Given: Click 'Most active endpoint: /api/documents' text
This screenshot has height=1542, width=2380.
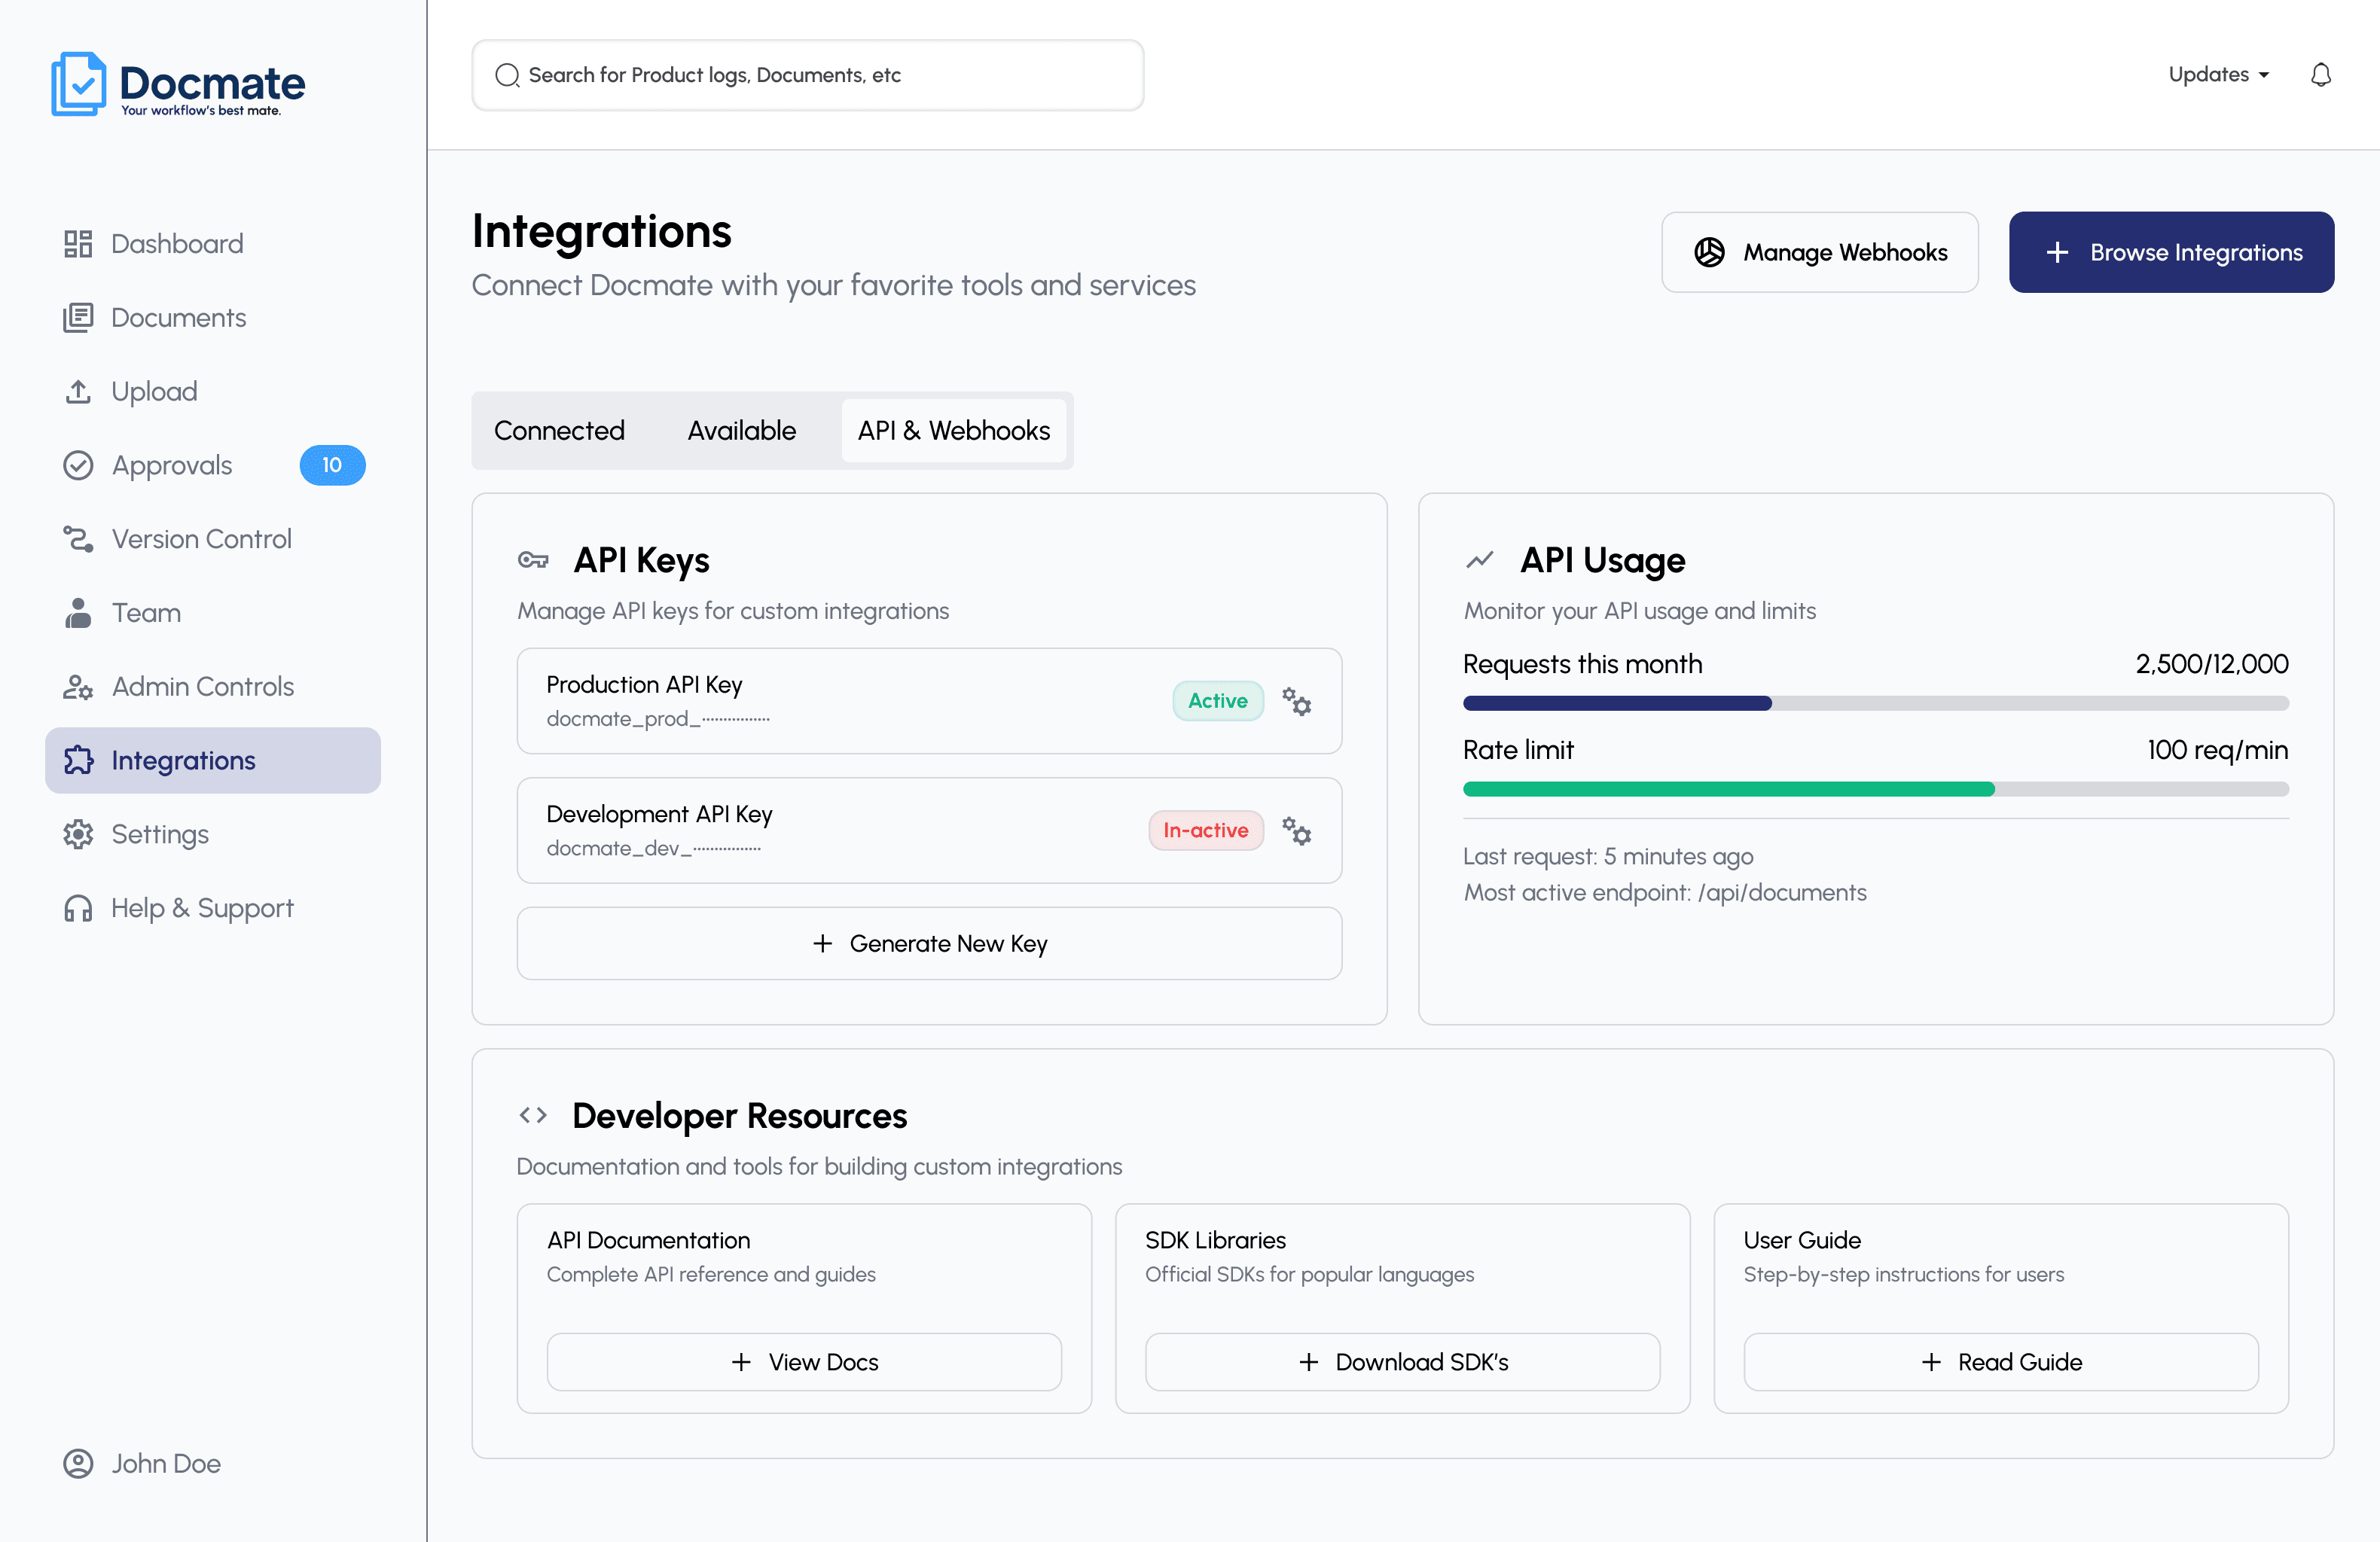Looking at the screenshot, I should pos(1665,892).
